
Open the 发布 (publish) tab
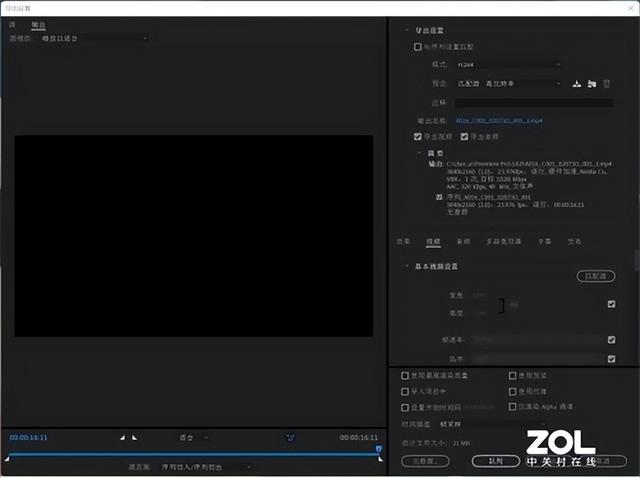pyautogui.click(x=574, y=242)
